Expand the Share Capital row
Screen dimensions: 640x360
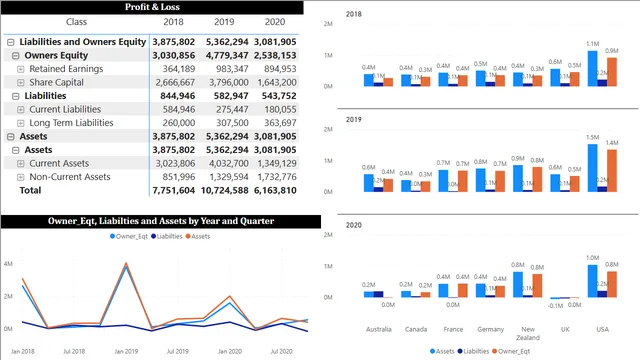20,82
